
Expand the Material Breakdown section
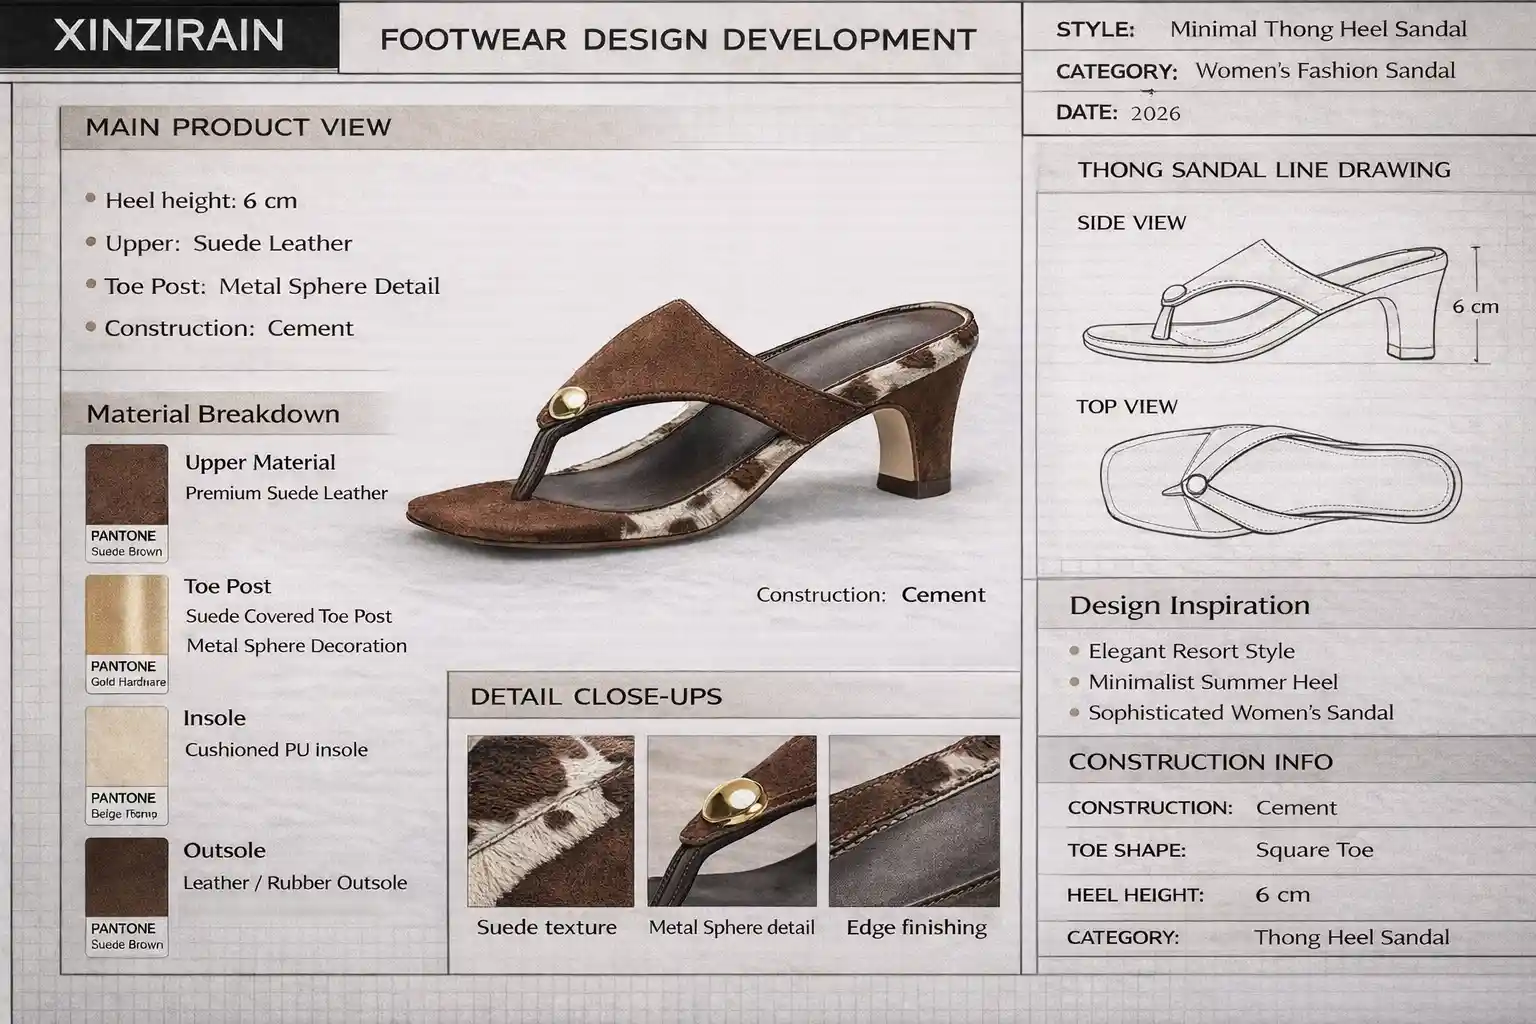click(x=213, y=413)
